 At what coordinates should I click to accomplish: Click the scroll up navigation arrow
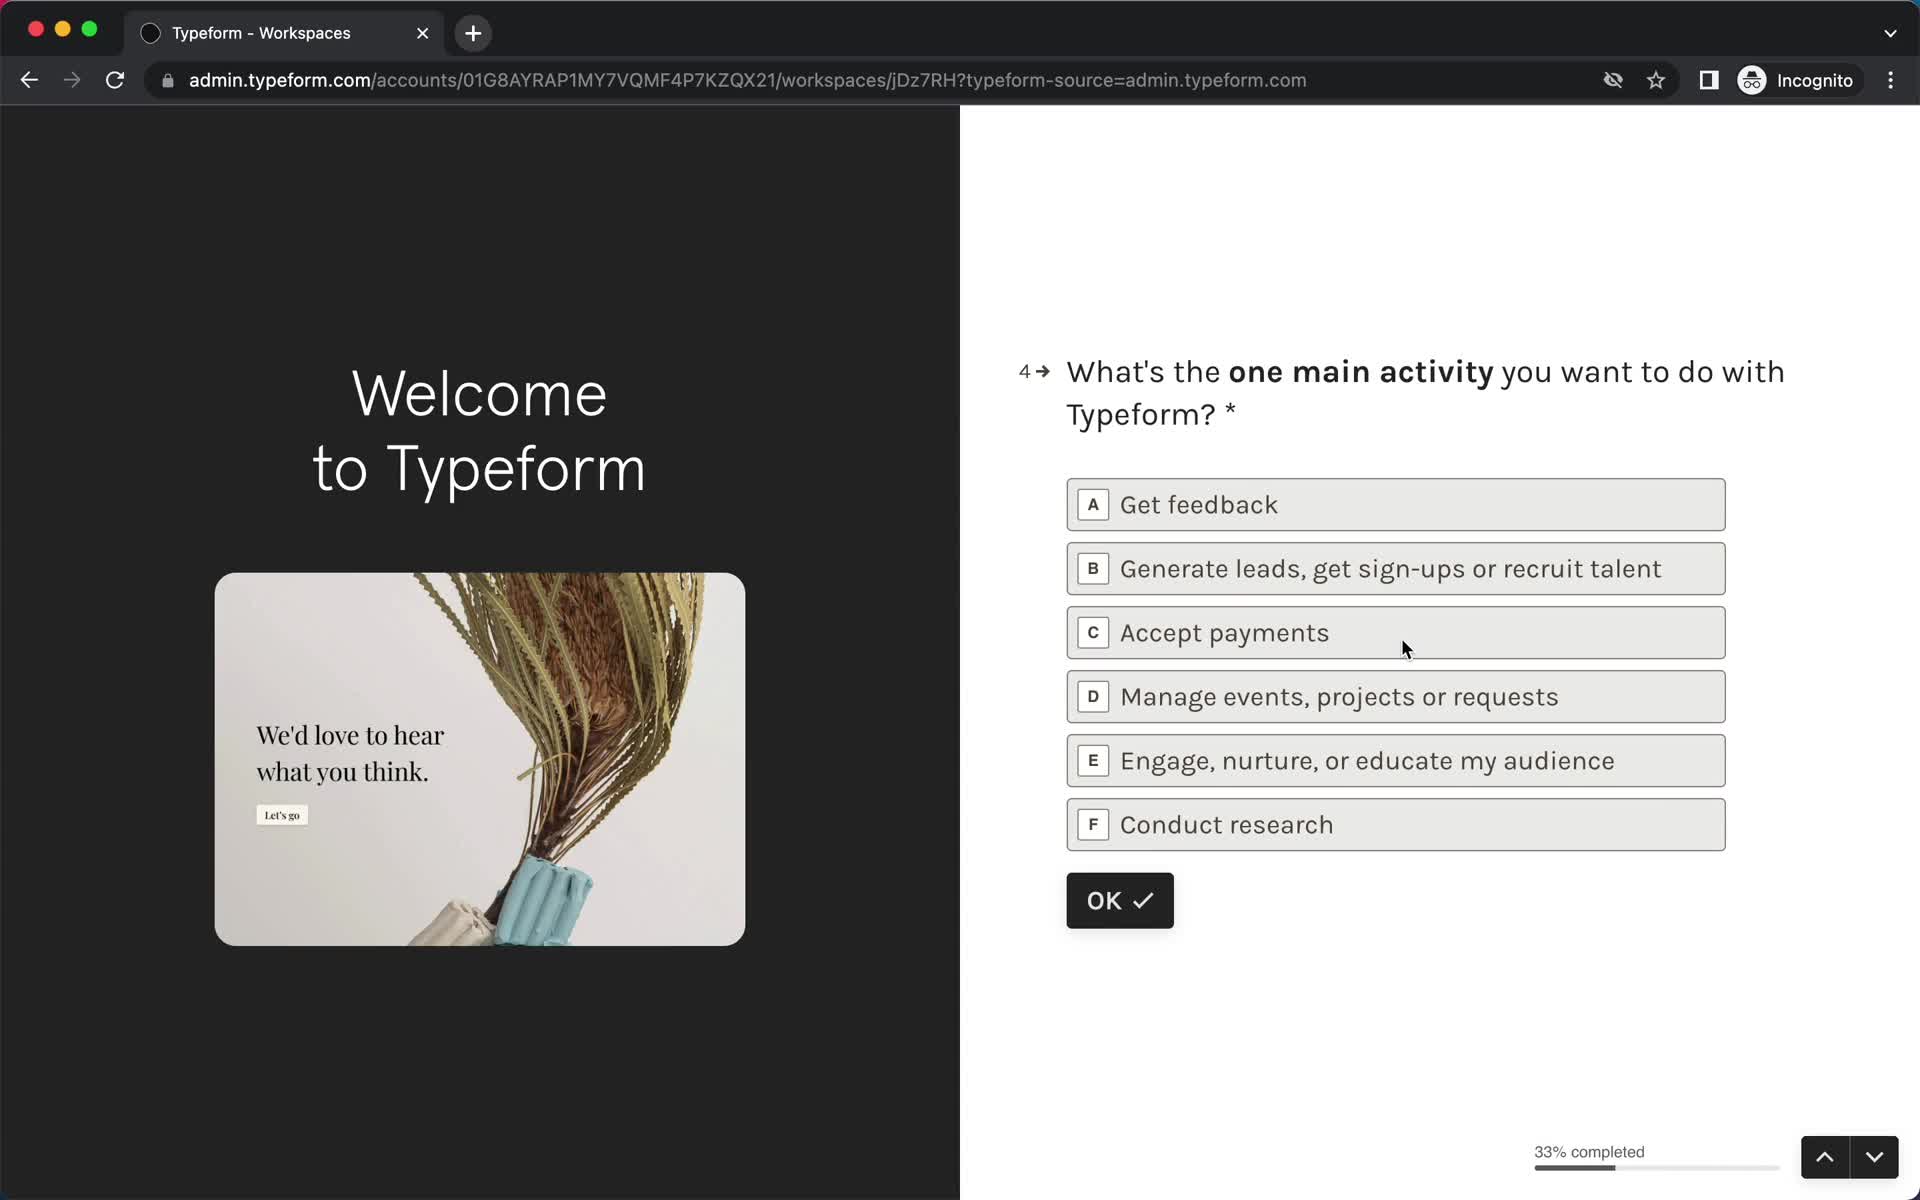pyautogui.click(x=1826, y=1156)
